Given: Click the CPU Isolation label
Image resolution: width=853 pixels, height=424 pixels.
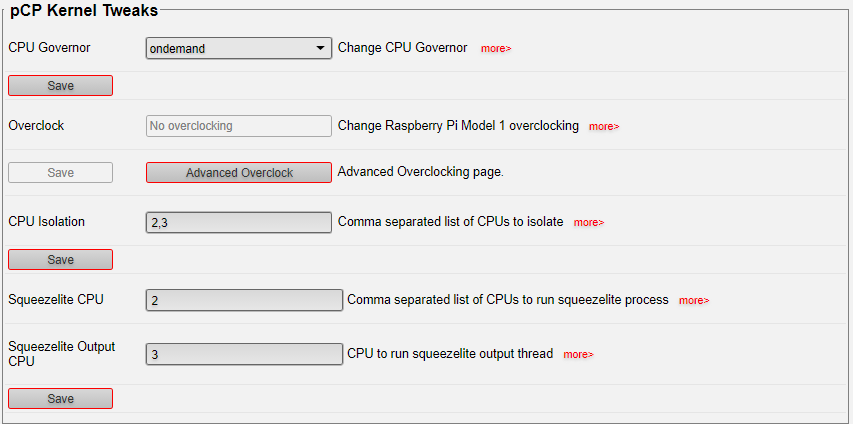Looking at the screenshot, I should click(x=47, y=222).
